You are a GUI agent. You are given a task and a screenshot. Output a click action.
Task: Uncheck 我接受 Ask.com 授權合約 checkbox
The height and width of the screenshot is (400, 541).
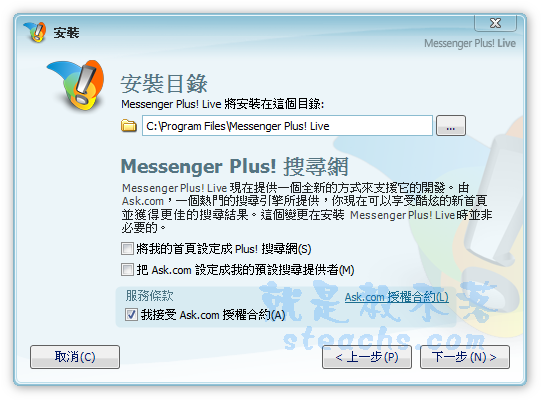pyautogui.click(x=131, y=315)
